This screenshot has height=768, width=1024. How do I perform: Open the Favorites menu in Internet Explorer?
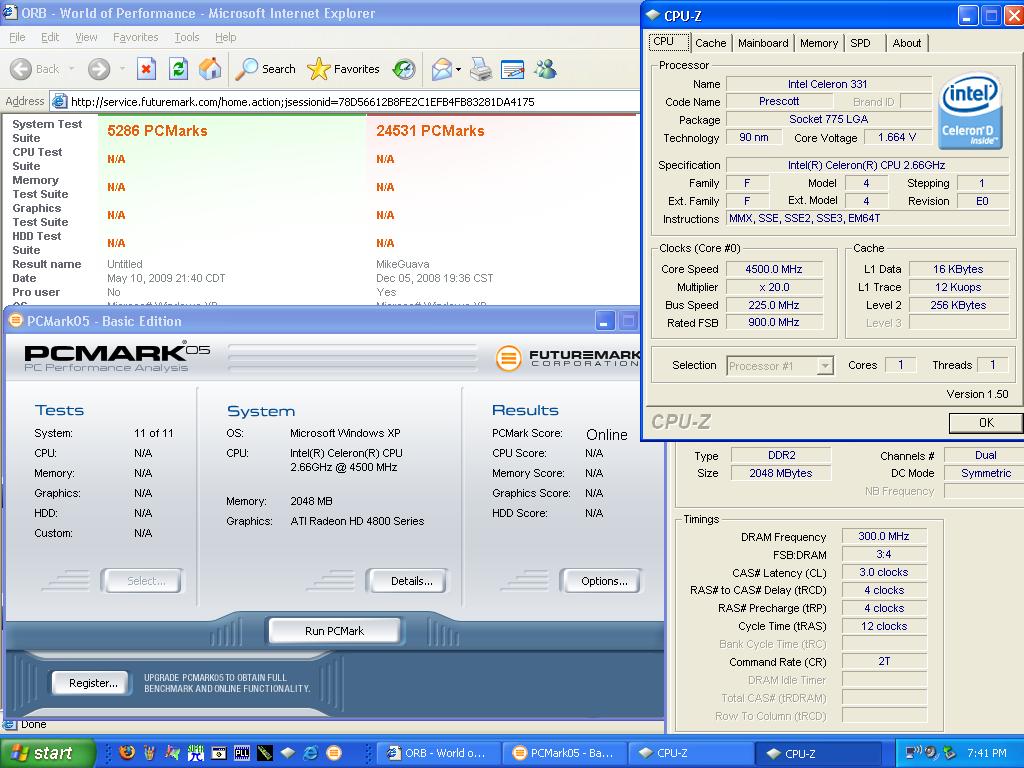click(135, 37)
